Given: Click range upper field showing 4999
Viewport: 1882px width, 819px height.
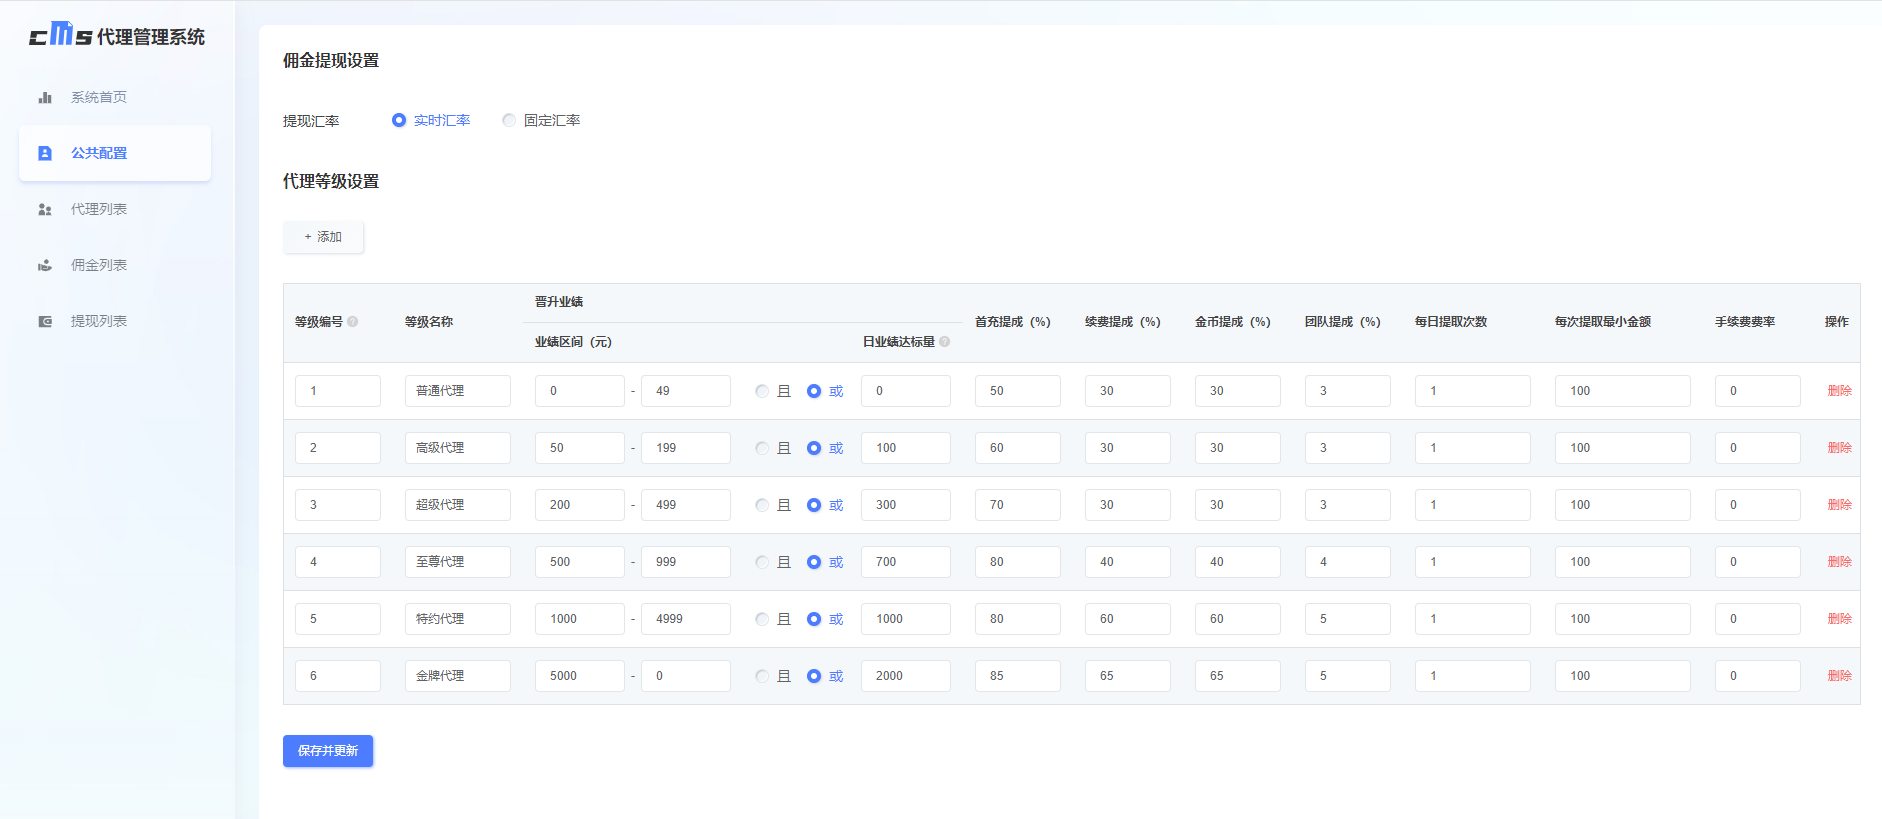Looking at the screenshot, I should (686, 619).
